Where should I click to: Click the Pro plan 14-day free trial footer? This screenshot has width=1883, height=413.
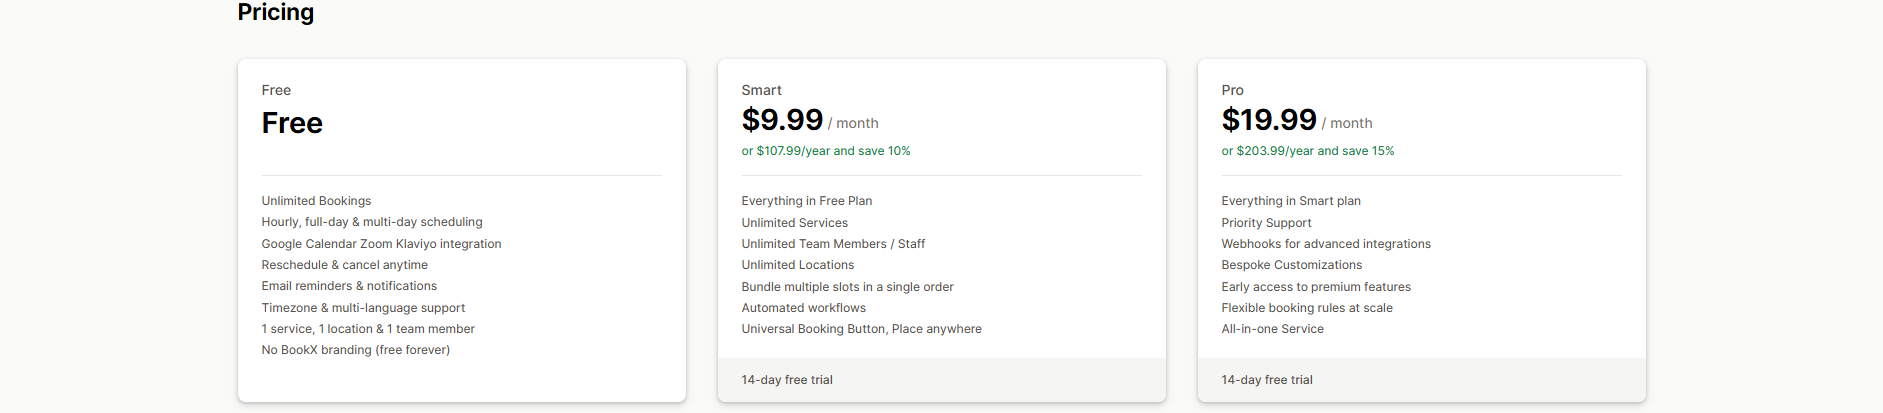pos(1267,380)
